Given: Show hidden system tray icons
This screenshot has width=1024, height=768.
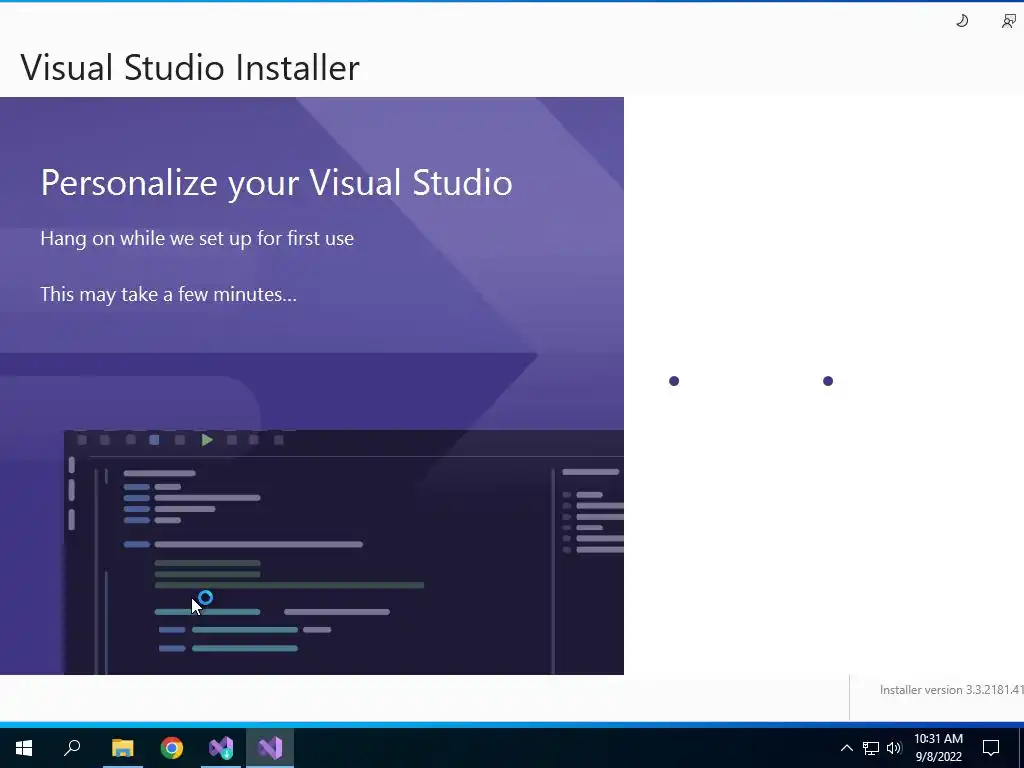Looking at the screenshot, I should (846, 748).
